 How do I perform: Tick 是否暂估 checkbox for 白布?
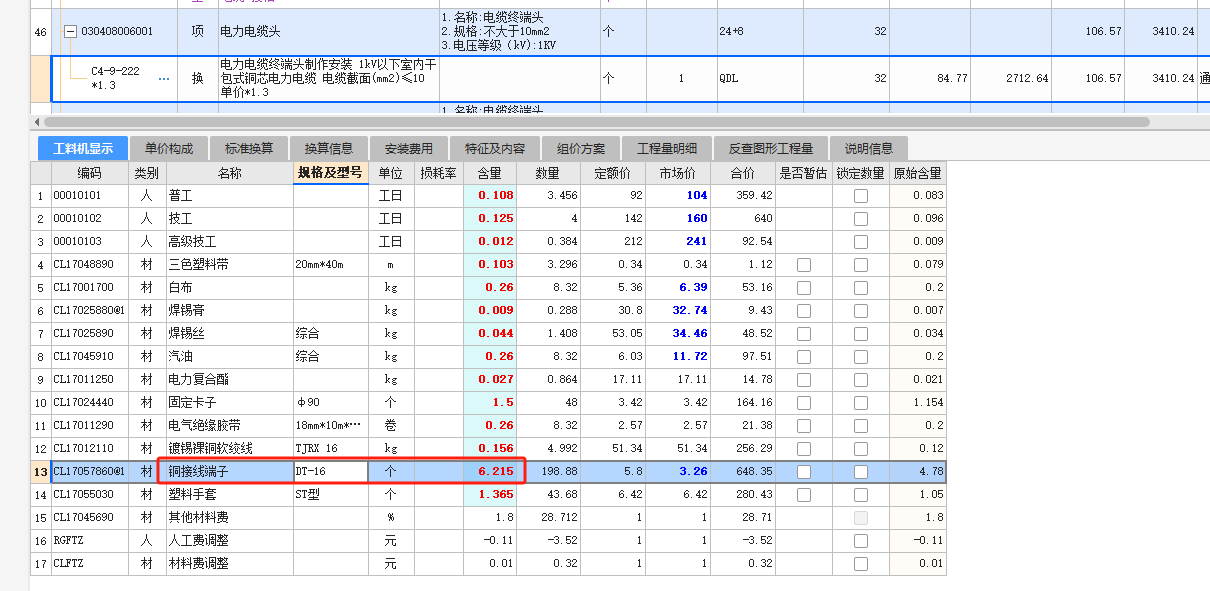coord(804,287)
